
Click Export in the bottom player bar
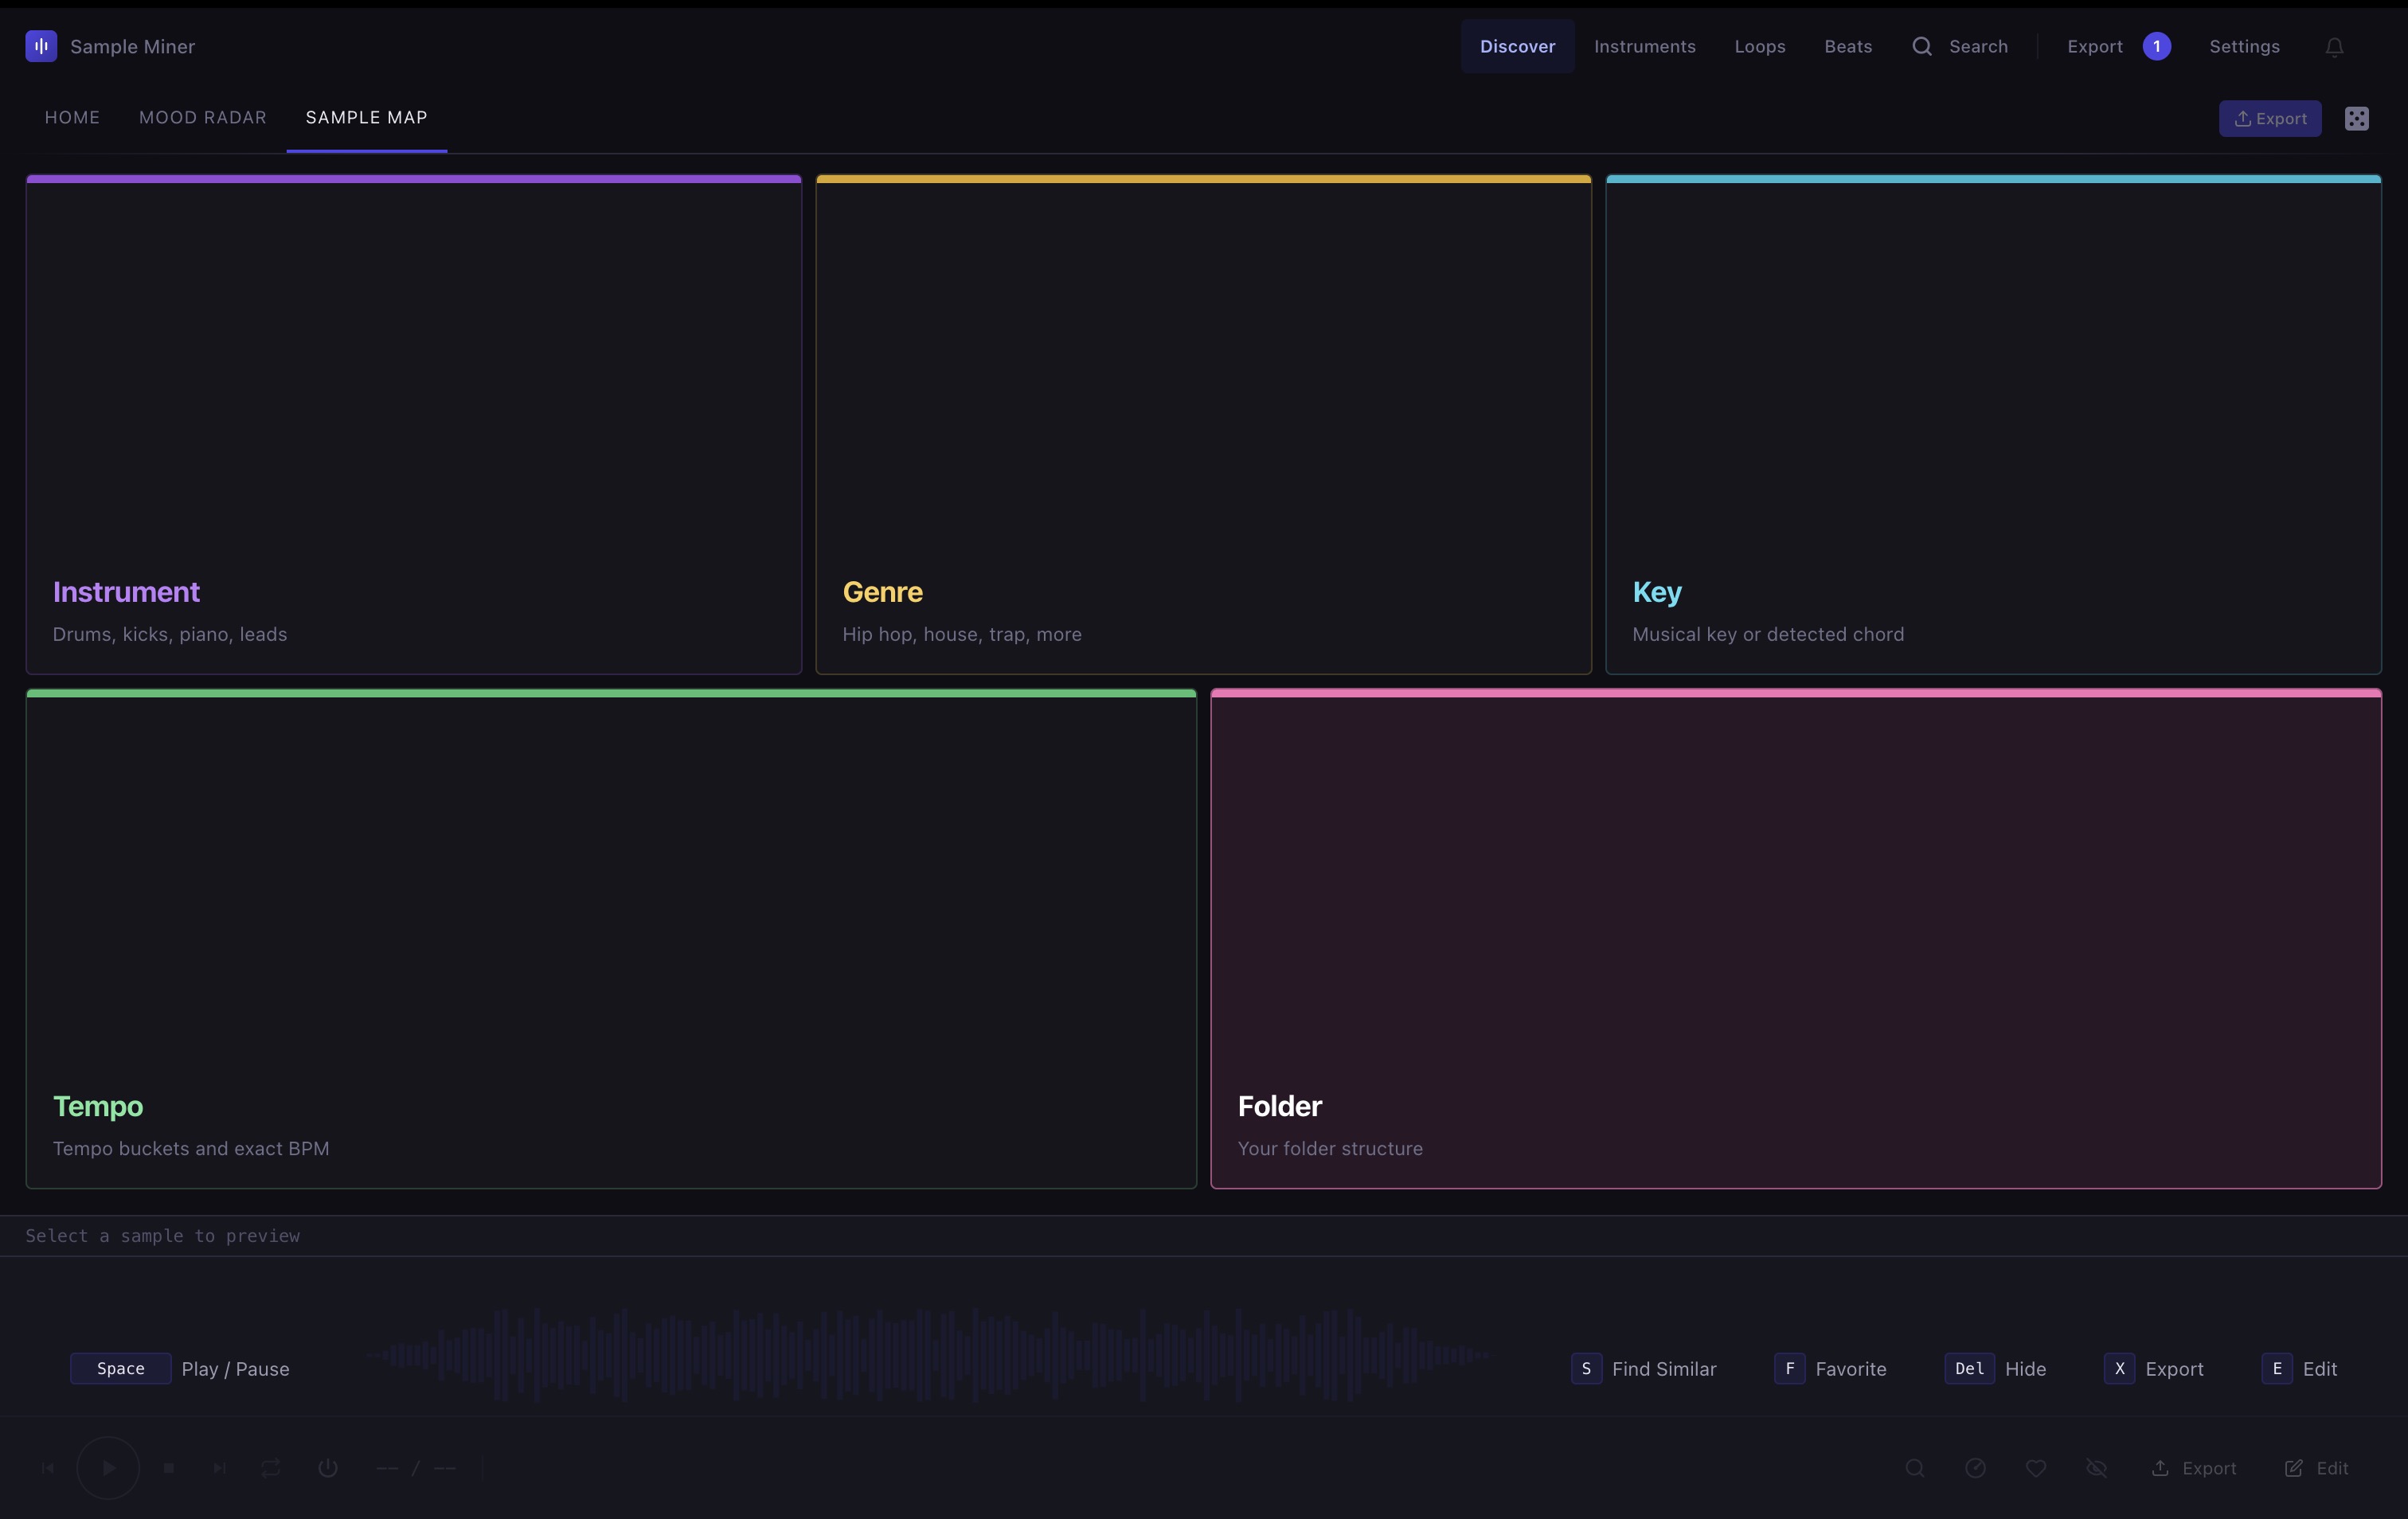[x=2193, y=1468]
